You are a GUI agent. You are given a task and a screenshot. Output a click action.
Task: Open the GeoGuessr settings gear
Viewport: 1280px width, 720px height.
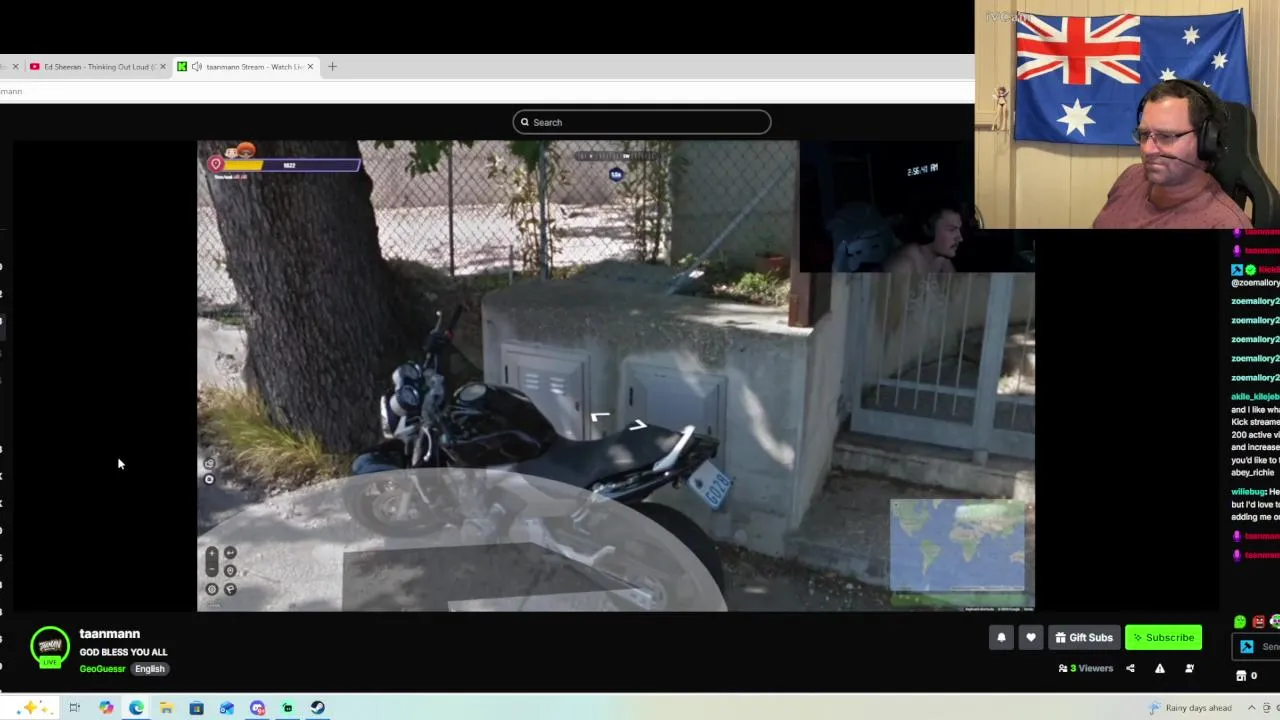(x=211, y=589)
